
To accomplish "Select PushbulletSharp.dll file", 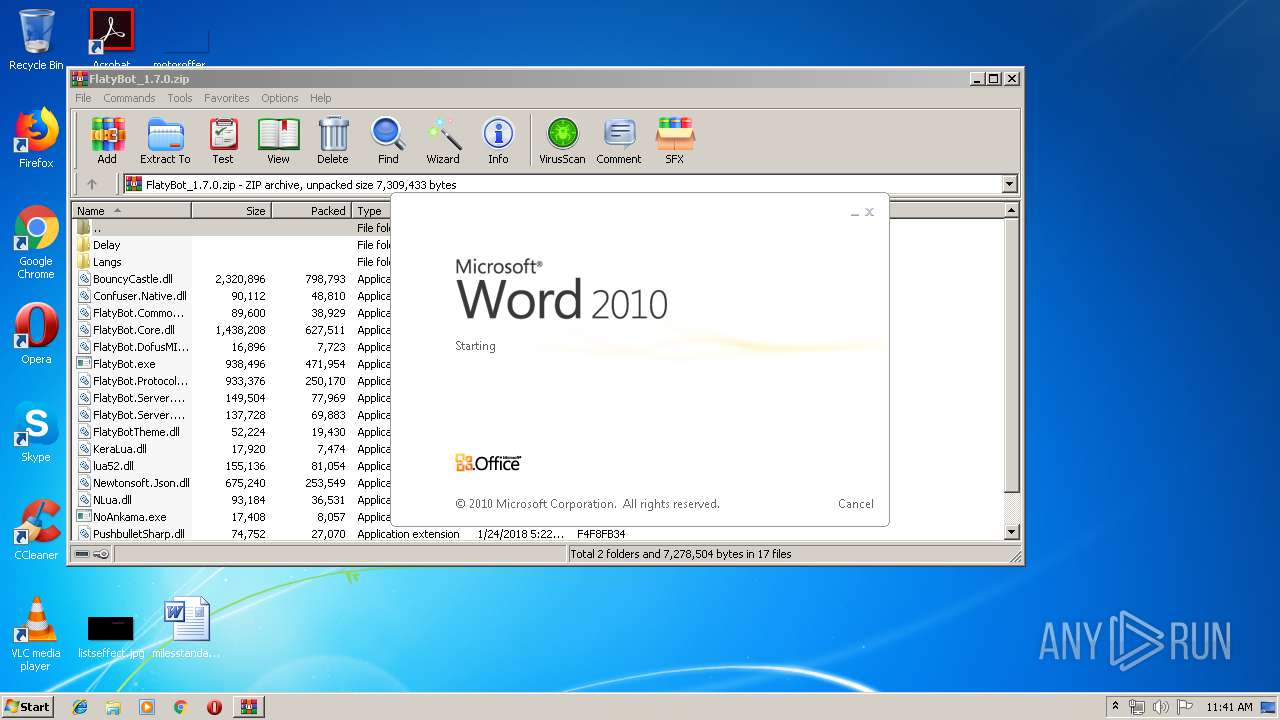I will (x=138, y=534).
